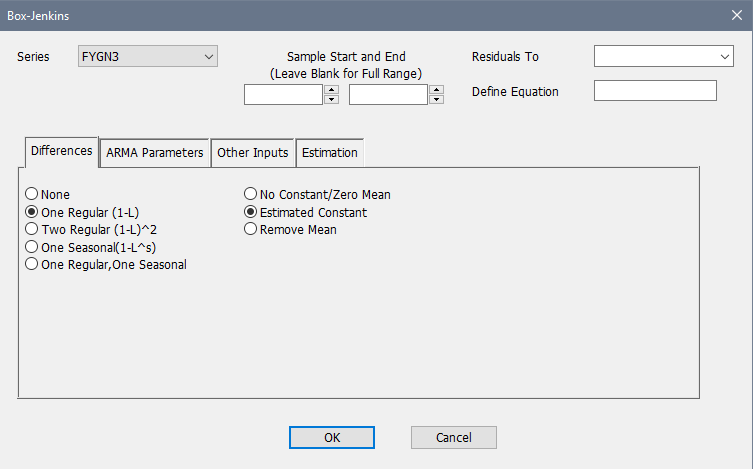Increment the sample start spinner up arrow
The height and width of the screenshot is (469, 753).
[x=331, y=90]
